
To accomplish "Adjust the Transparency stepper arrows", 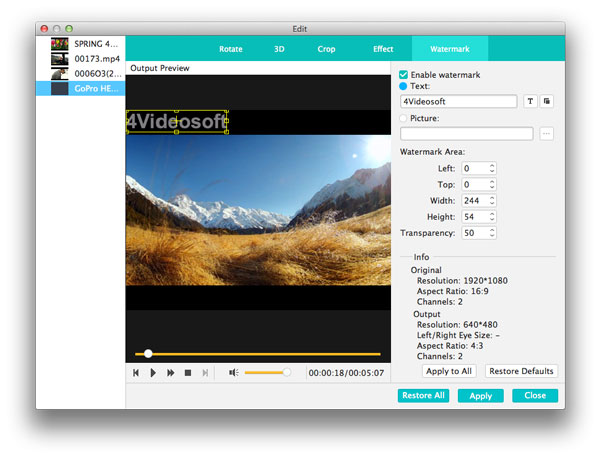I will 492,233.
